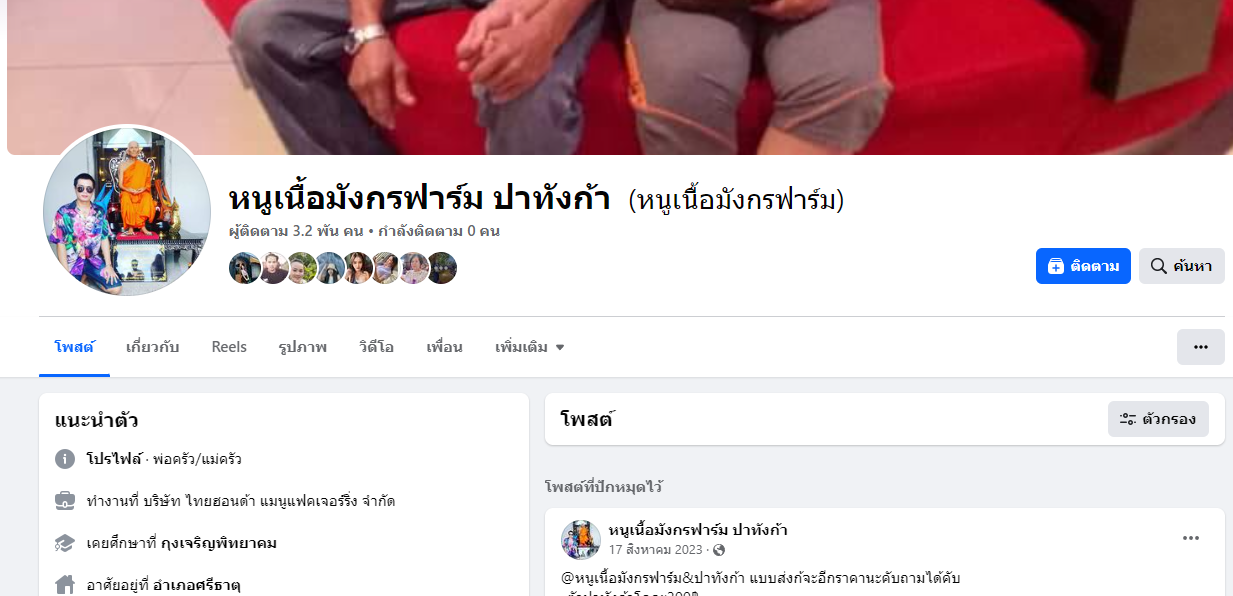Image resolution: width=1233 pixels, height=596 pixels.
Task: Expand the เพิ่มเติม dropdown tab
Action: click(530, 347)
